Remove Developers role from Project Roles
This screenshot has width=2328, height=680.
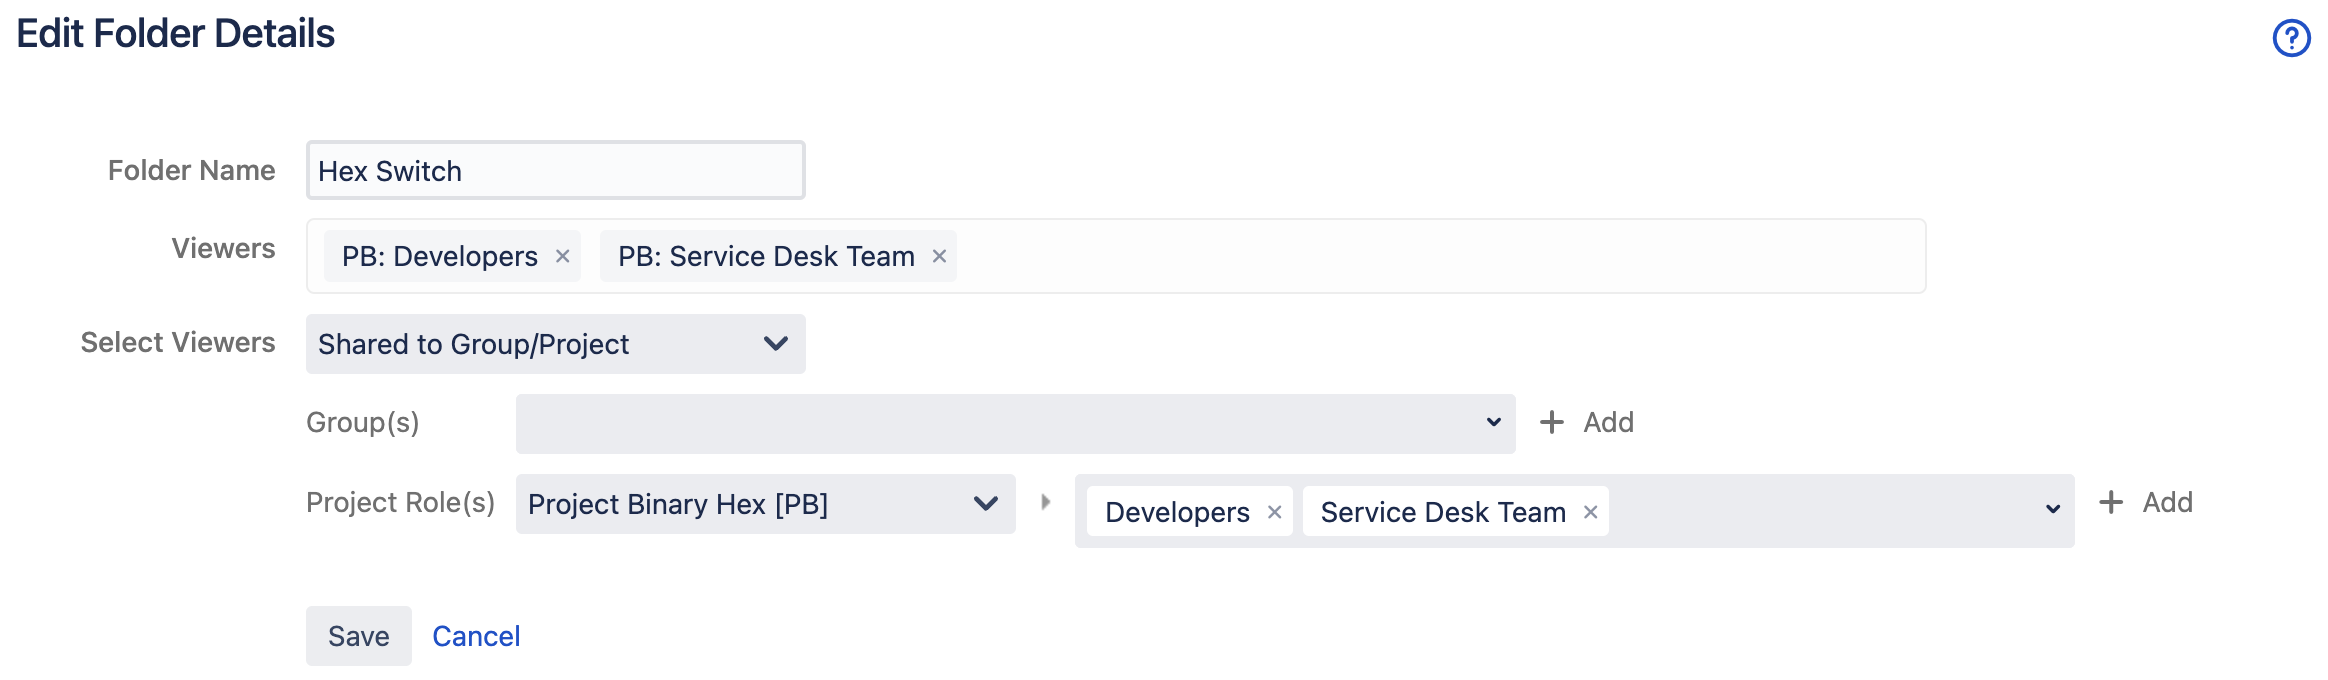(1274, 513)
